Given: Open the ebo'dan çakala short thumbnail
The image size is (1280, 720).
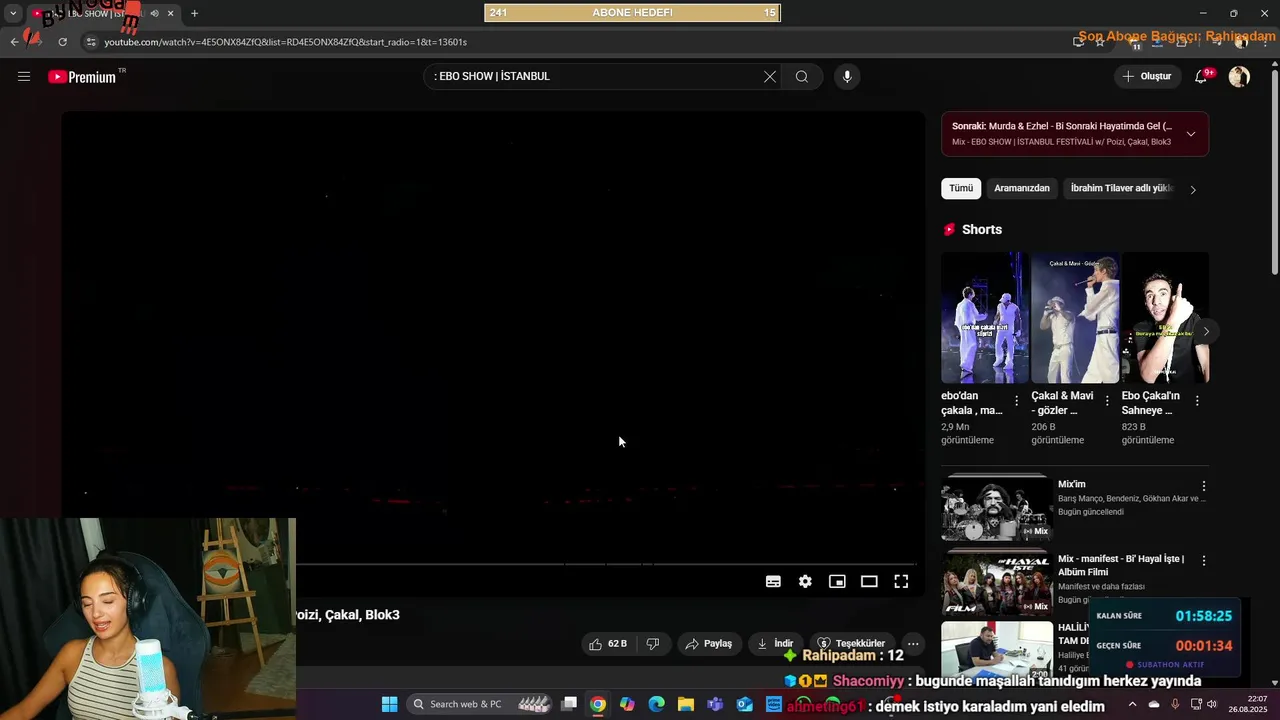Looking at the screenshot, I should click(x=985, y=317).
